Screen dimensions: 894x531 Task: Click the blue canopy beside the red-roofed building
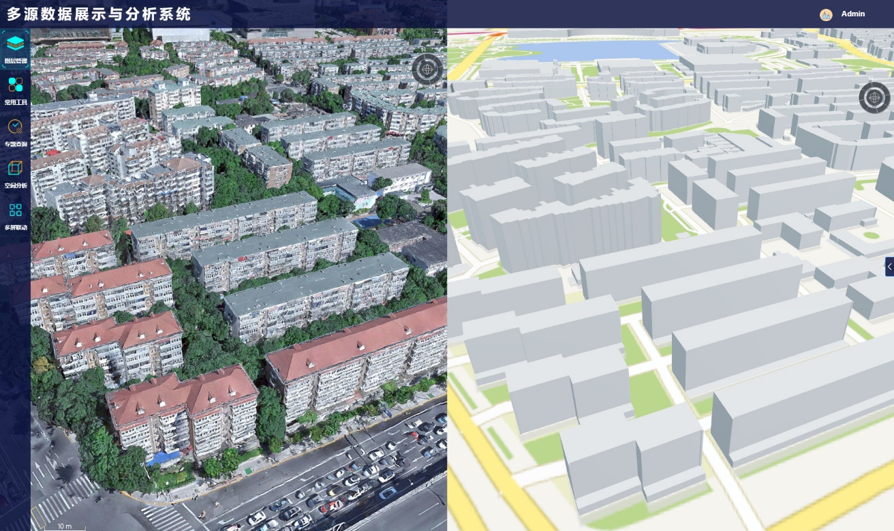tap(163, 459)
